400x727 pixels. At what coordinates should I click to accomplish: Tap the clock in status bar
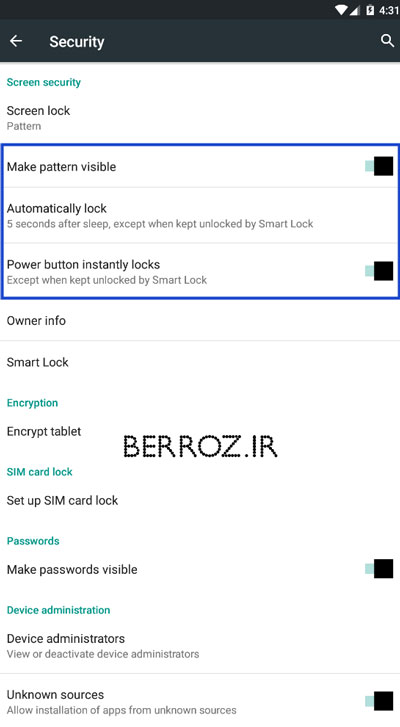tap(388, 10)
